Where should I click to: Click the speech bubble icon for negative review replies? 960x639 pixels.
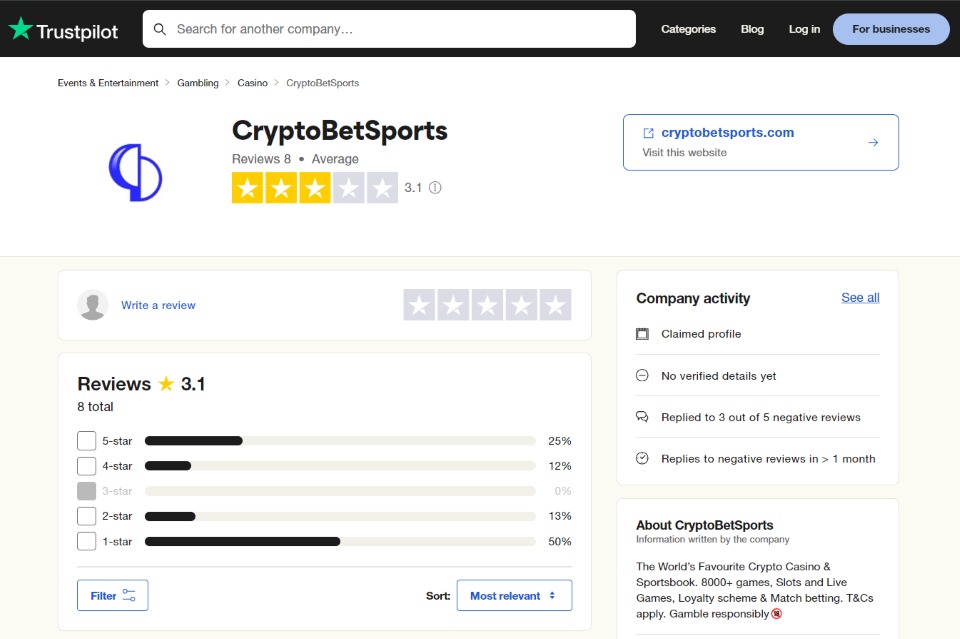click(642, 417)
